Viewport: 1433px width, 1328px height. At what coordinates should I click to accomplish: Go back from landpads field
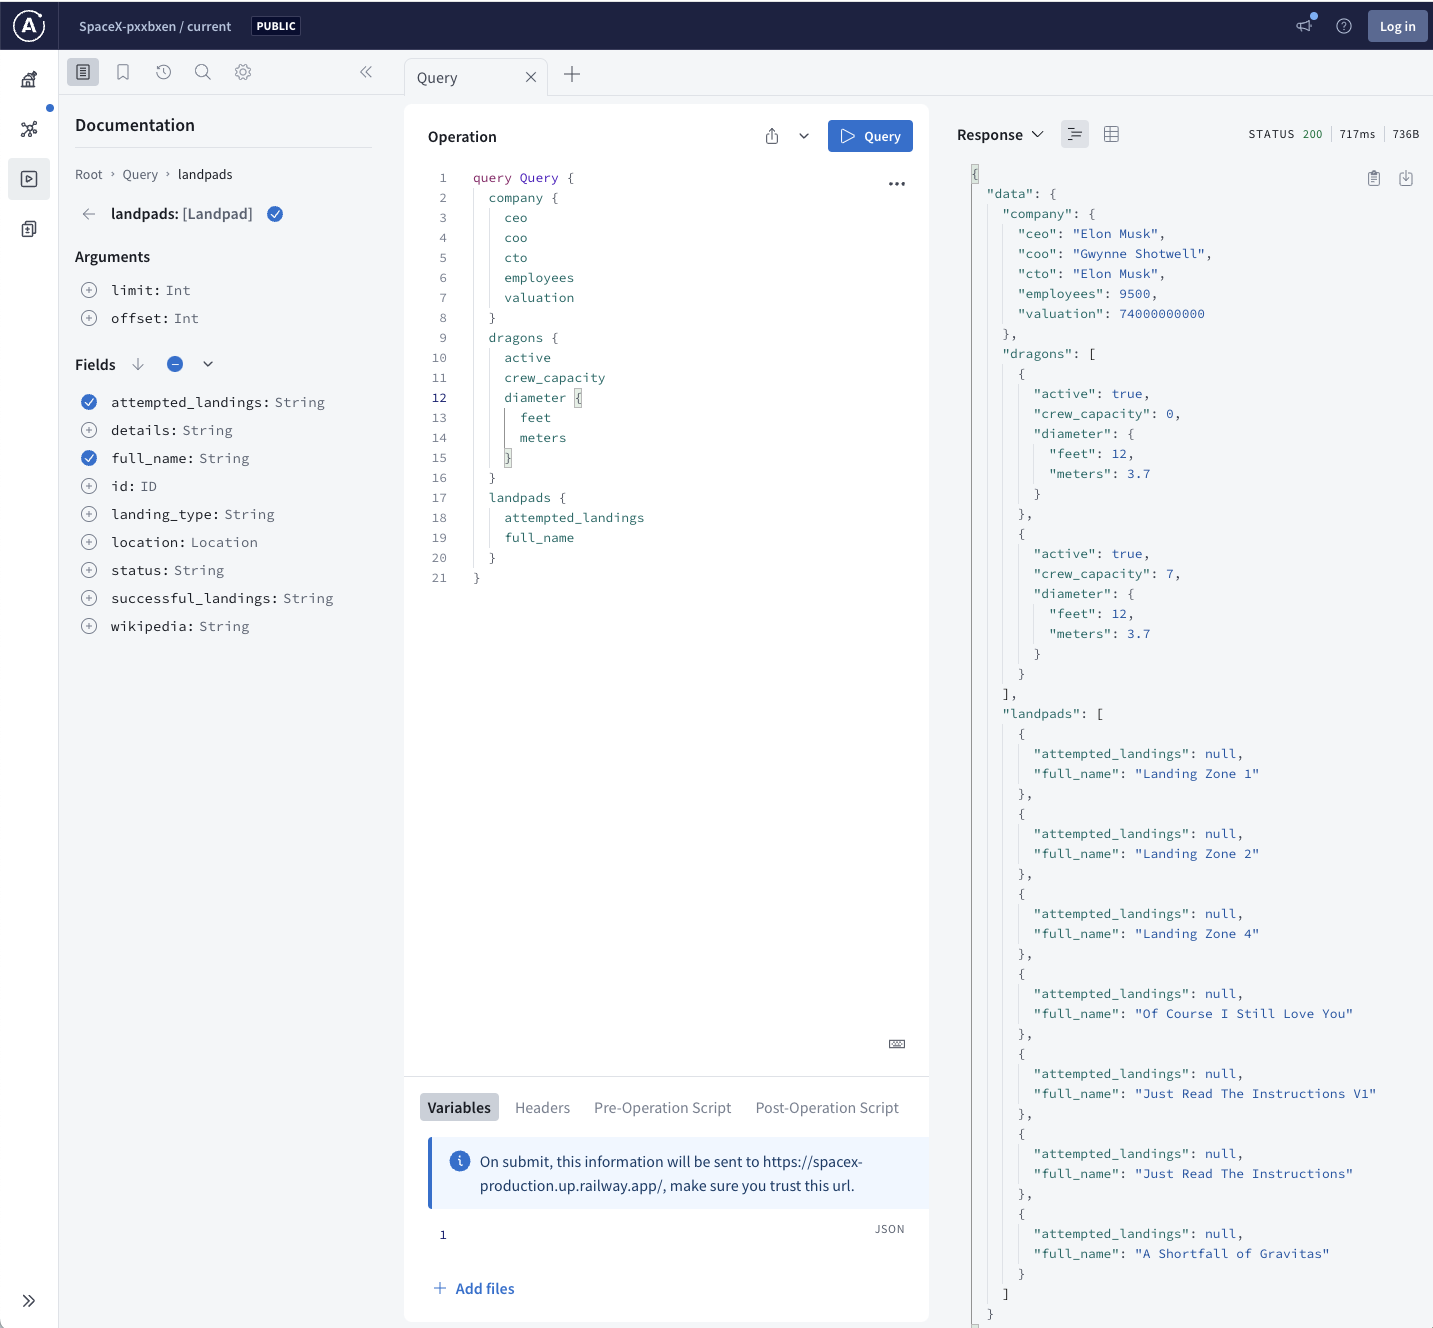(89, 214)
